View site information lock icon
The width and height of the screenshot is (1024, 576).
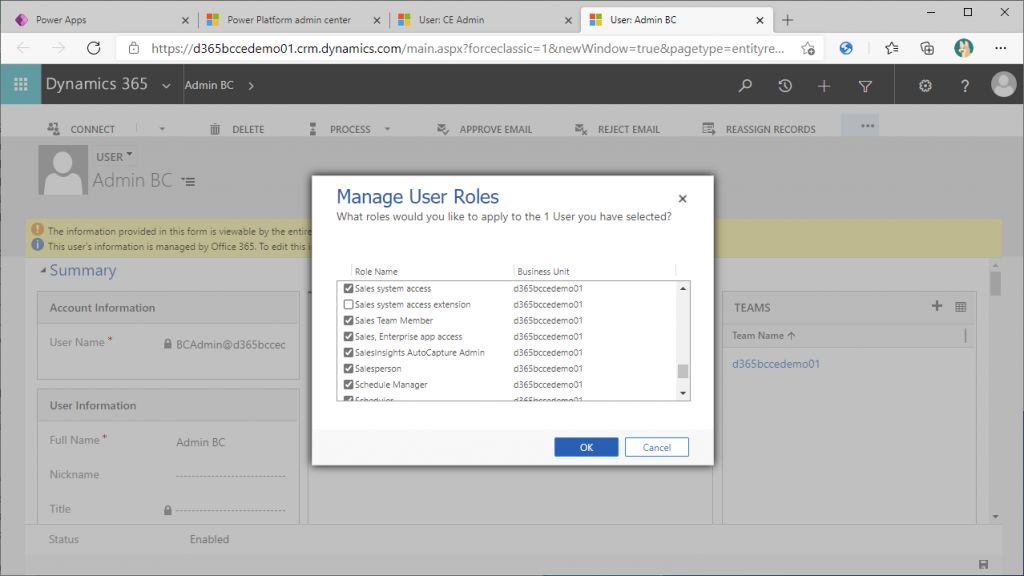[x=134, y=48]
